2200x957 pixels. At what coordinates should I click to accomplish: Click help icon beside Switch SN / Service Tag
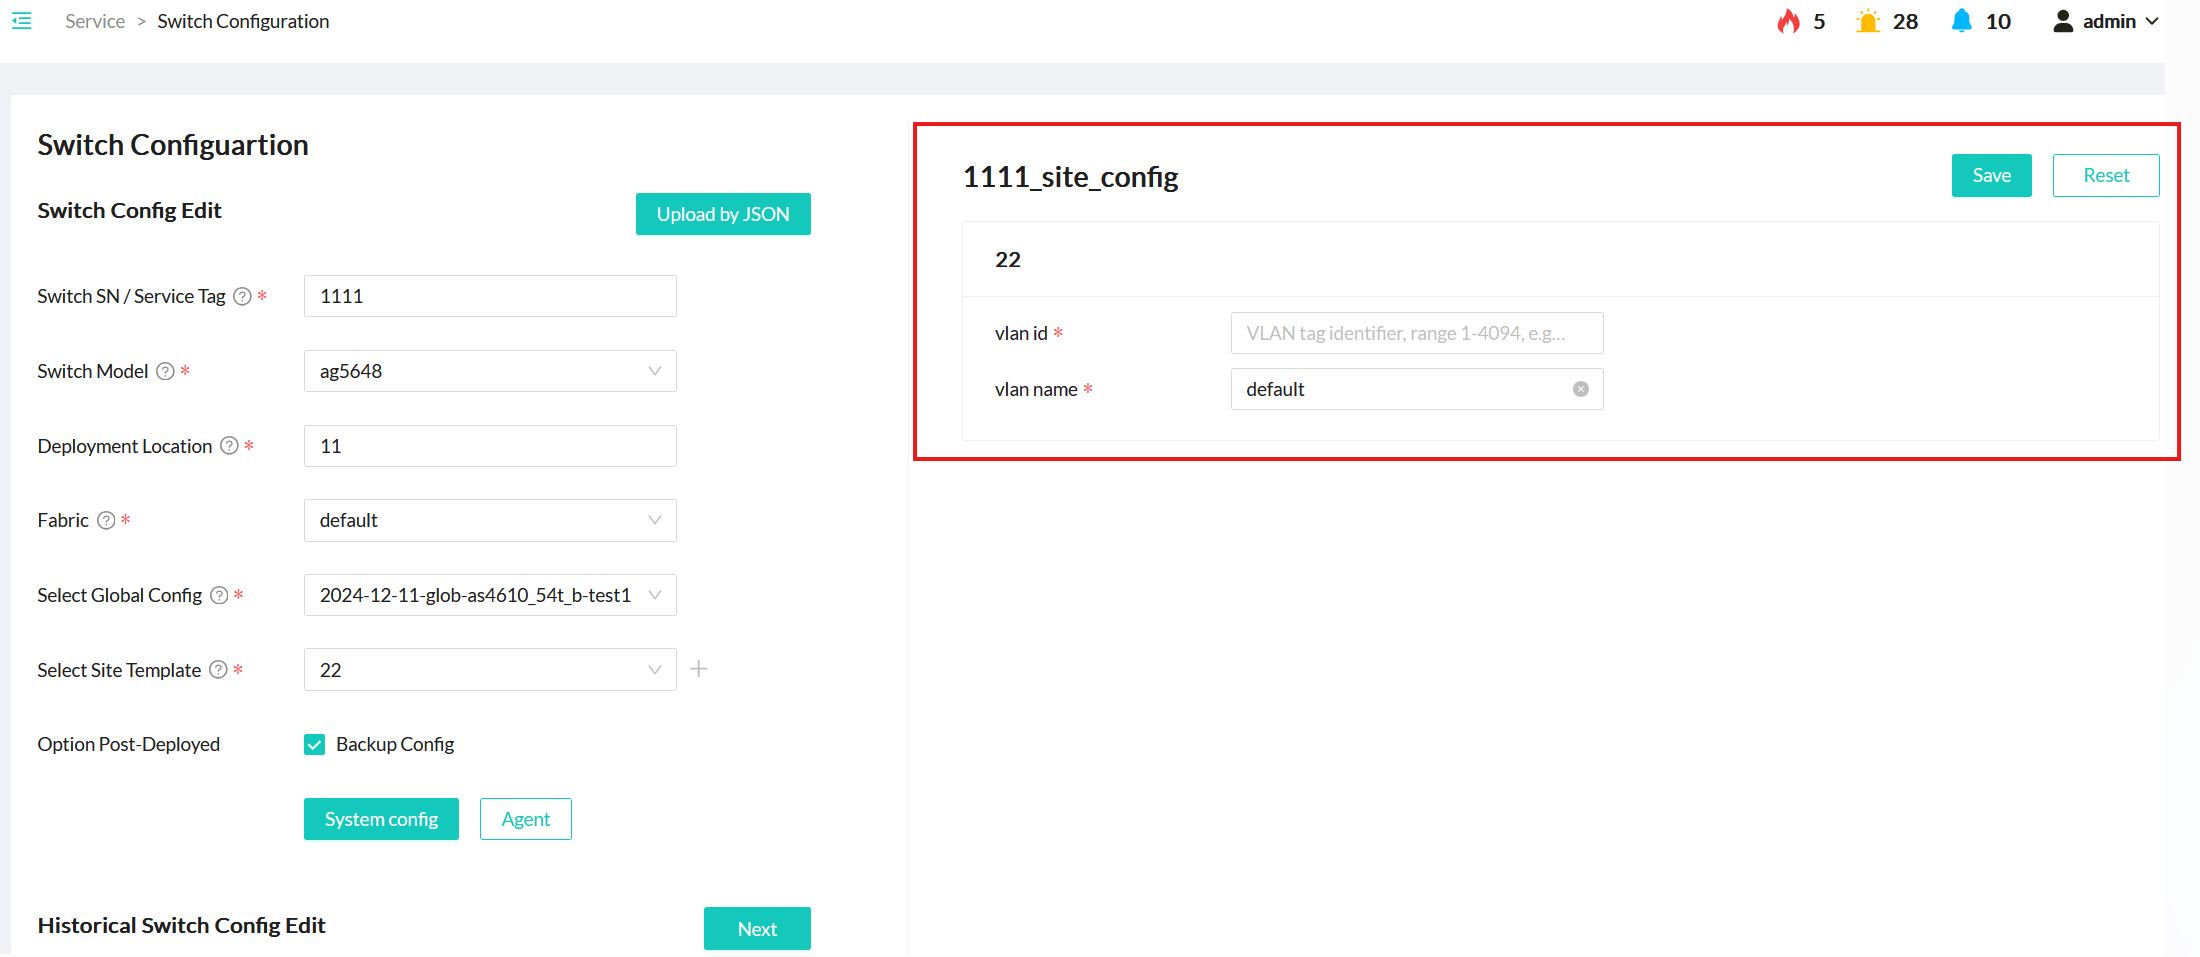pyautogui.click(x=242, y=296)
